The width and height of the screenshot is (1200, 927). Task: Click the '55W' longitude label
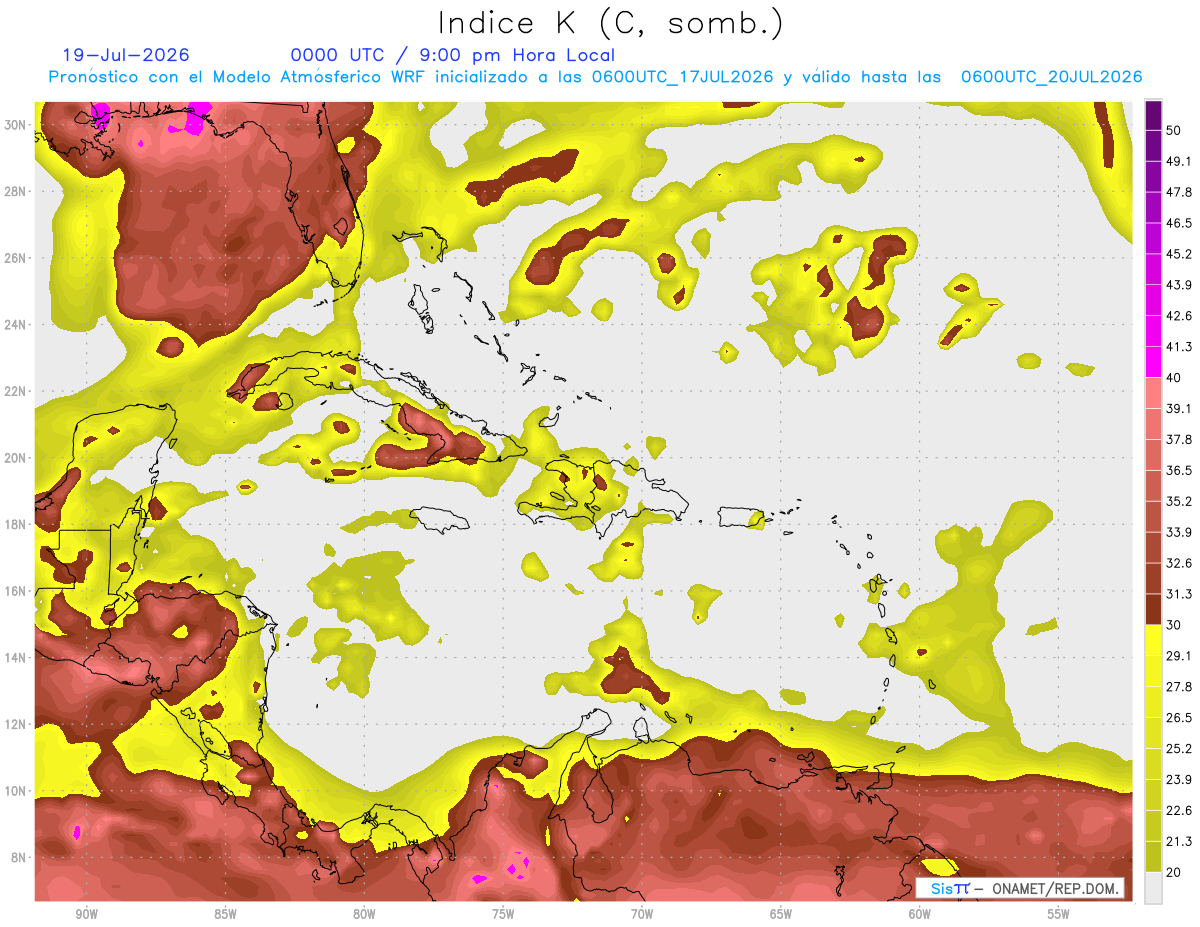pyautogui.click(x=1059, y=914)
